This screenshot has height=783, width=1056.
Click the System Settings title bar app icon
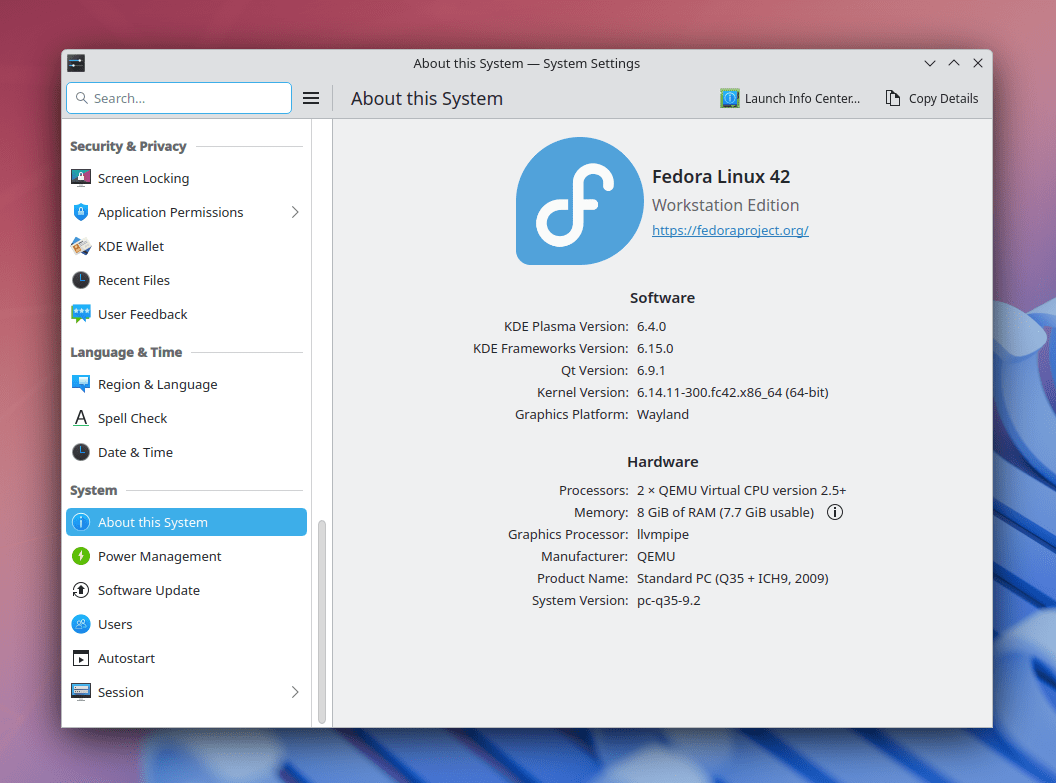76,63
